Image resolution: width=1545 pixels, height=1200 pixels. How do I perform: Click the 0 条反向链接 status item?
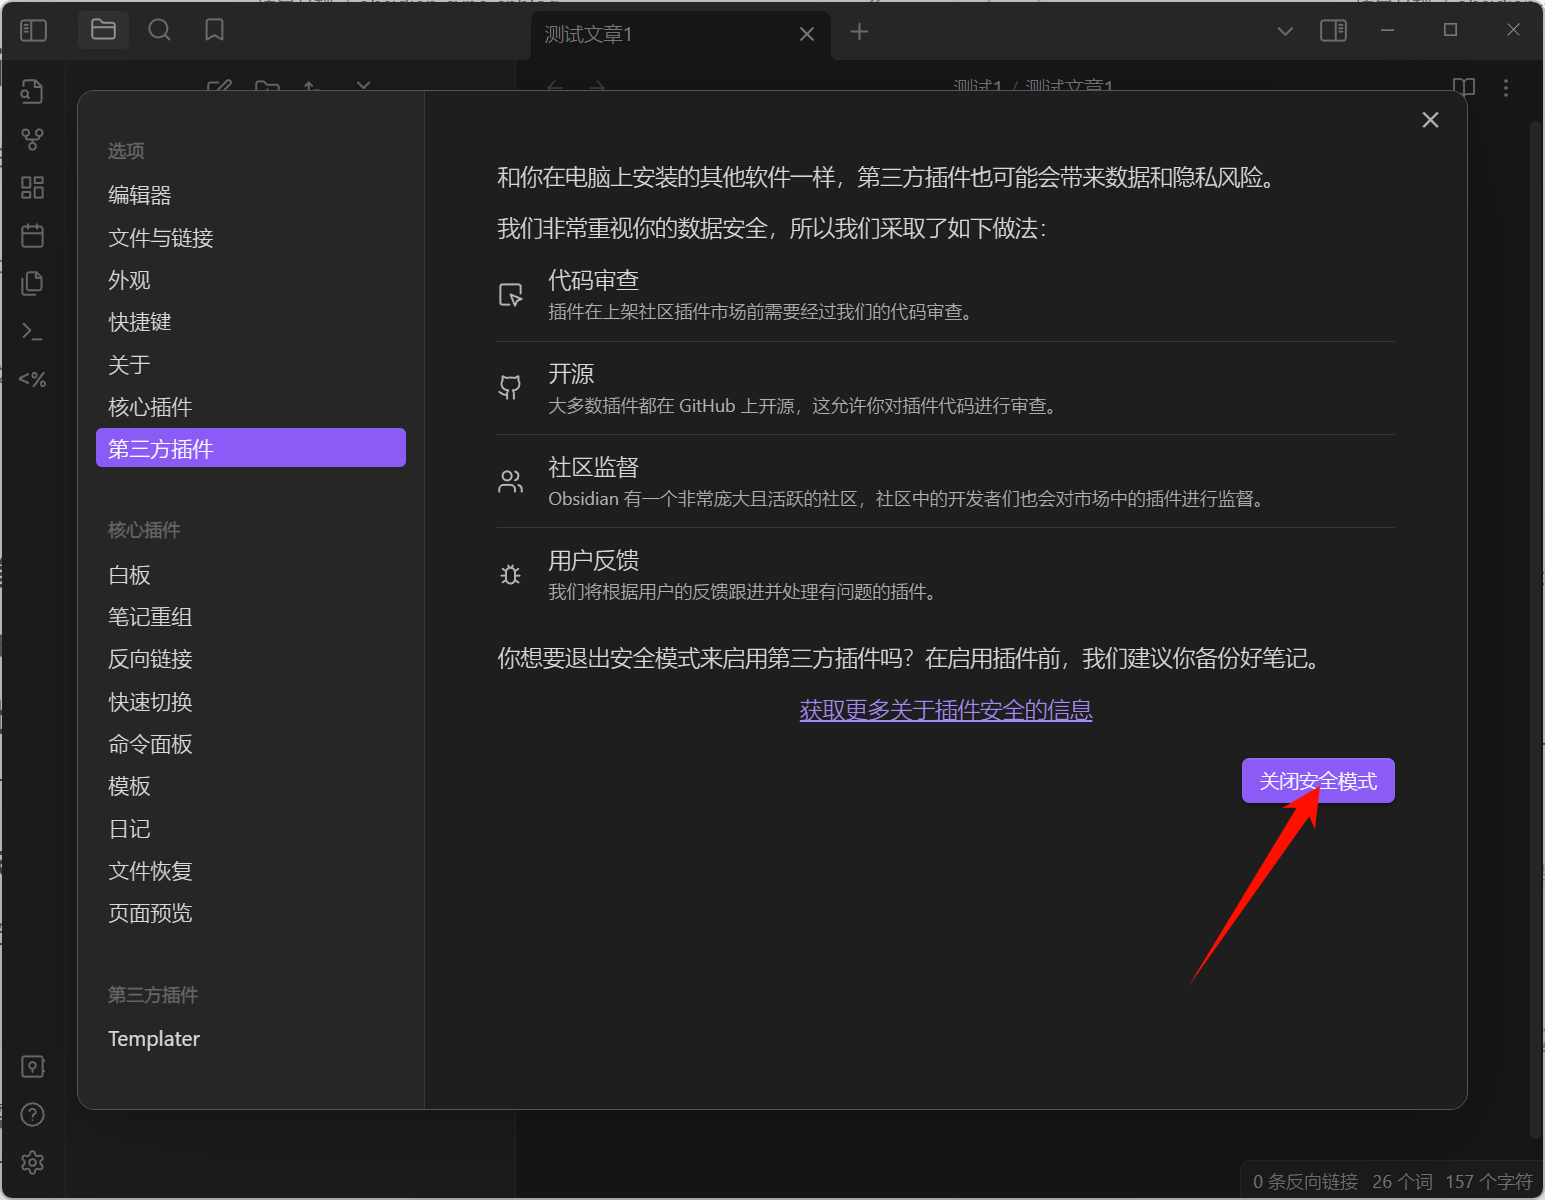click(1305, 1182)
